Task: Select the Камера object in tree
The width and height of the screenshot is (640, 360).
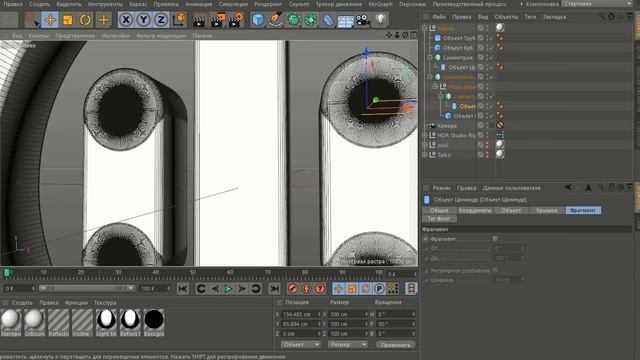Action: tap(447, 126)
